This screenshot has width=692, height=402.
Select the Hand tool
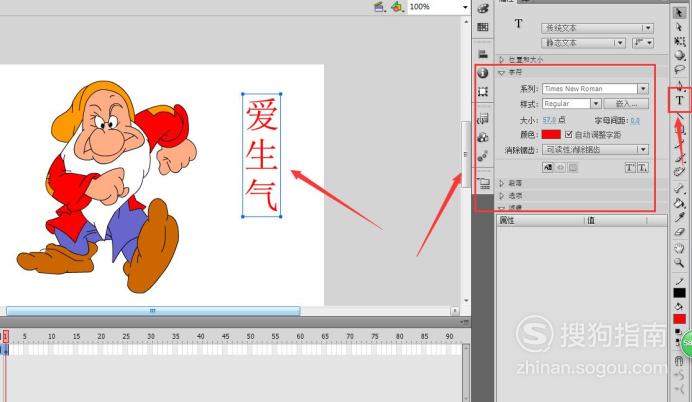point(680,248)
